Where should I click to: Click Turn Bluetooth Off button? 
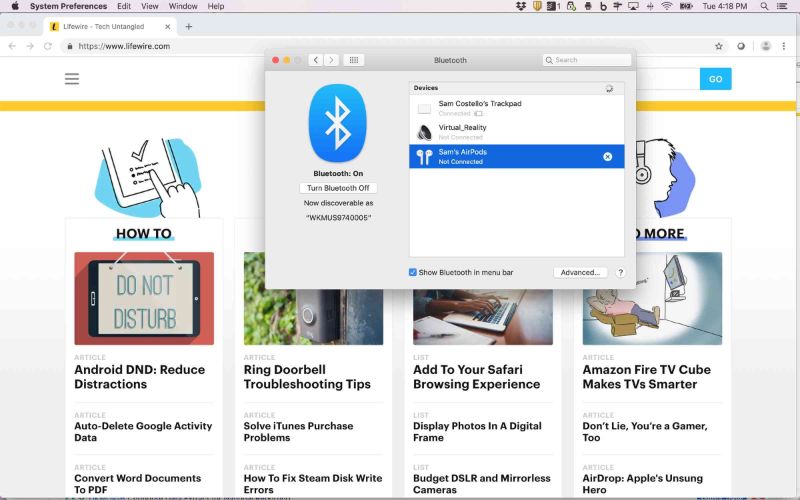pyautogui.click(x=338, y=188)
